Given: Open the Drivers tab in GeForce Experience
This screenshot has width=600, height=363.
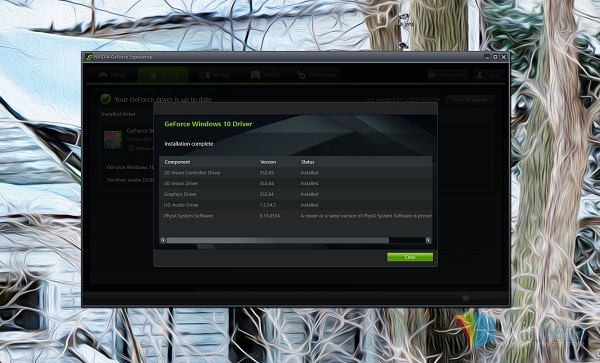Looking at the screenshot, I should (163, 75).
